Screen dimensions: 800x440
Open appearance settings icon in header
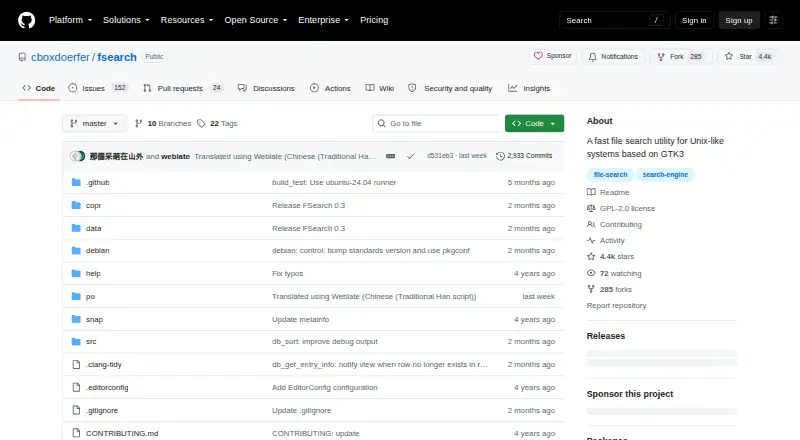773,20
